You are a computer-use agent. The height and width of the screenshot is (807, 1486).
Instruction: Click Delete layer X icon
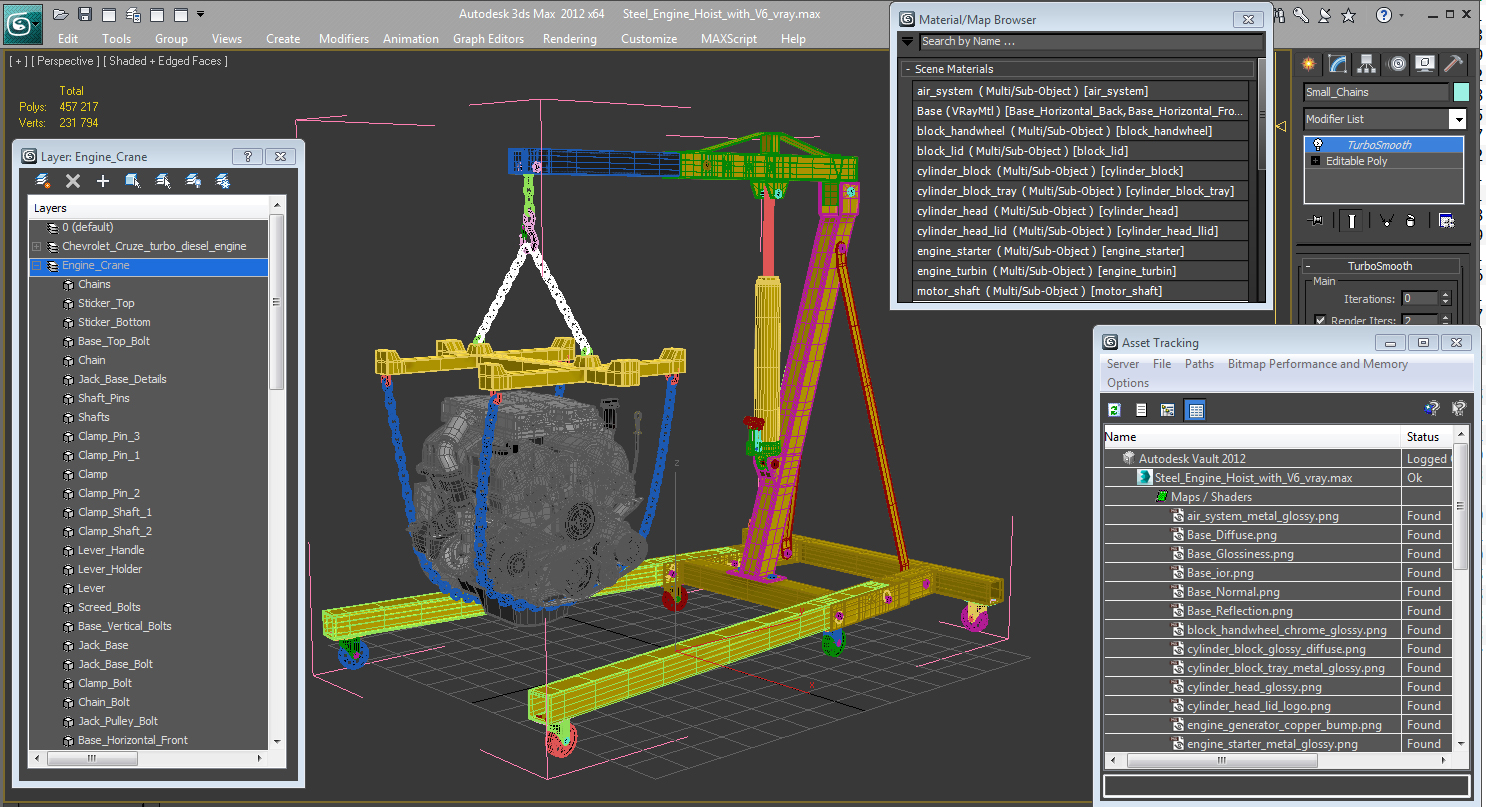point(73,181)
